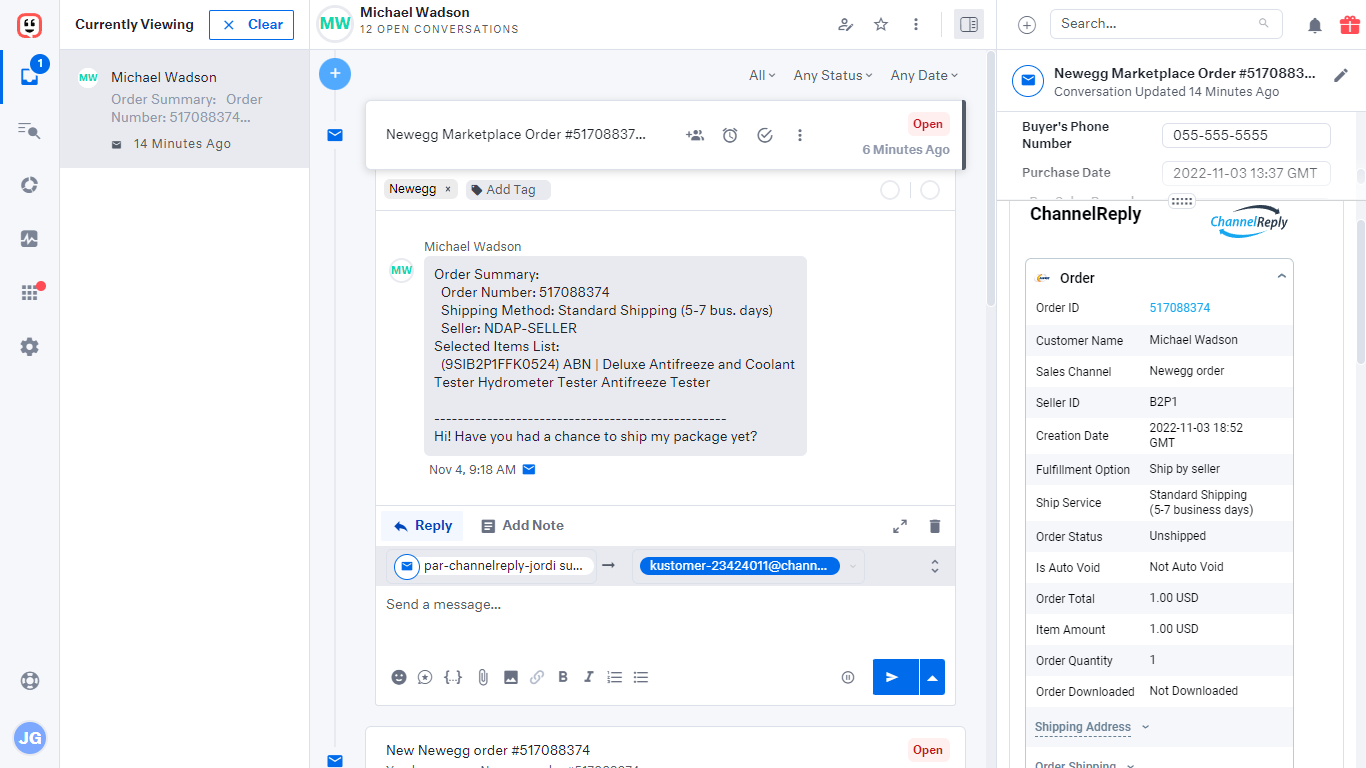Viewport: 1366px width, 768px height.
Task: Click the top search field
Action: [x=1166, y=24]
